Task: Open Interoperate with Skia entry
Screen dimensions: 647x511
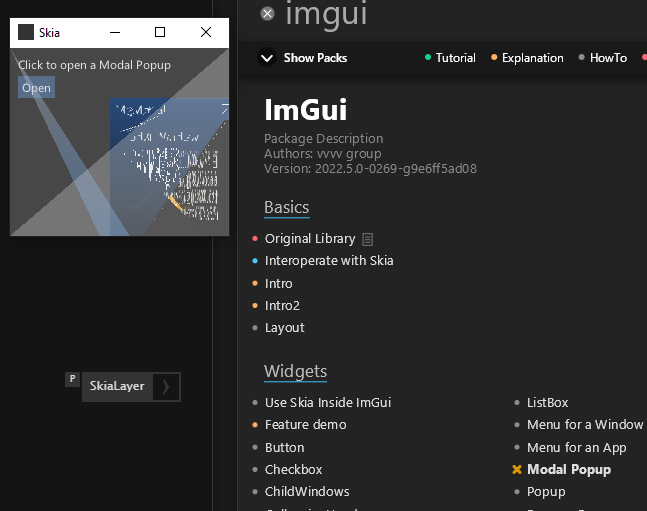Action: click(x=329, y=261)
